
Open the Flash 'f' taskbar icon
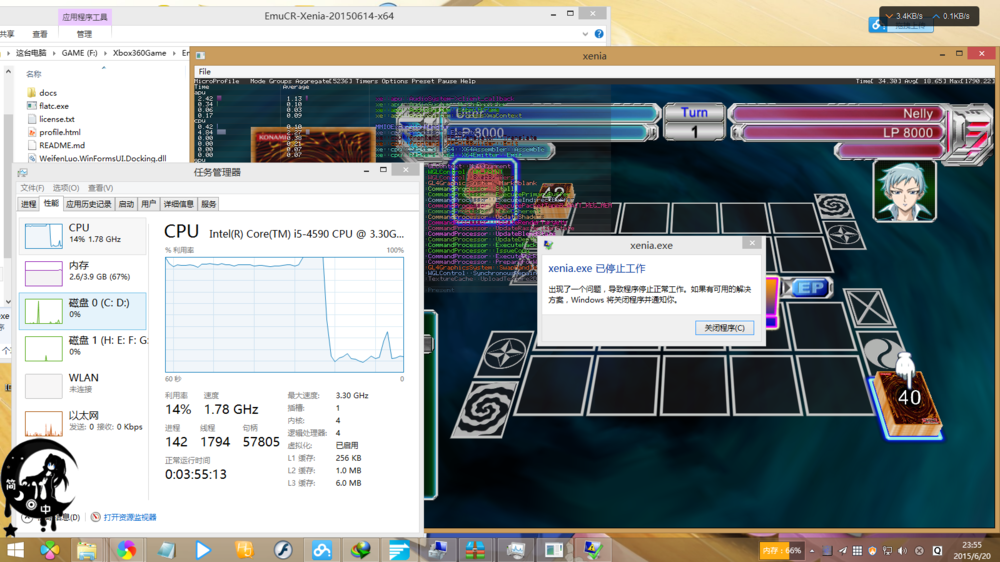283,549
